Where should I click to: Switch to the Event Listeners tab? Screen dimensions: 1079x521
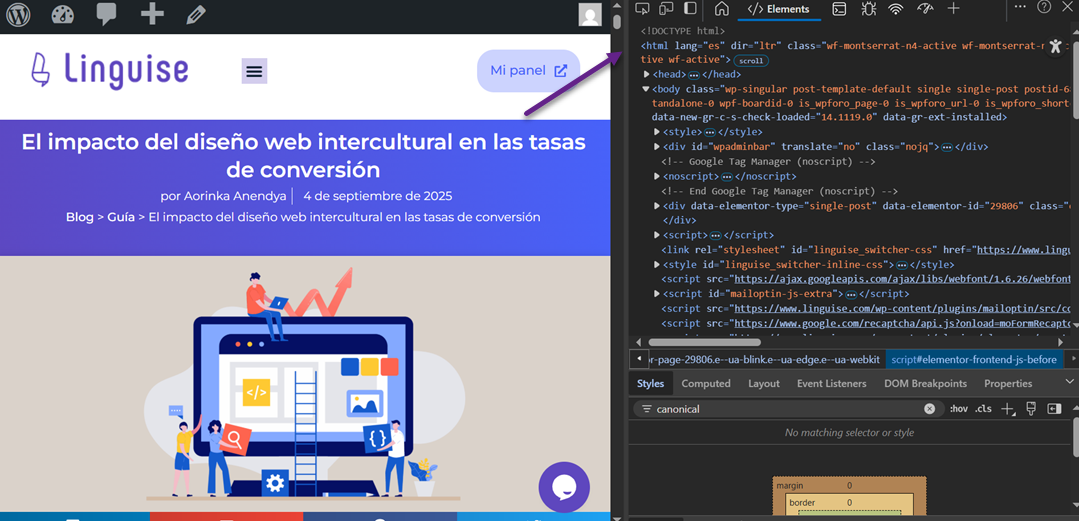(831, 383)
